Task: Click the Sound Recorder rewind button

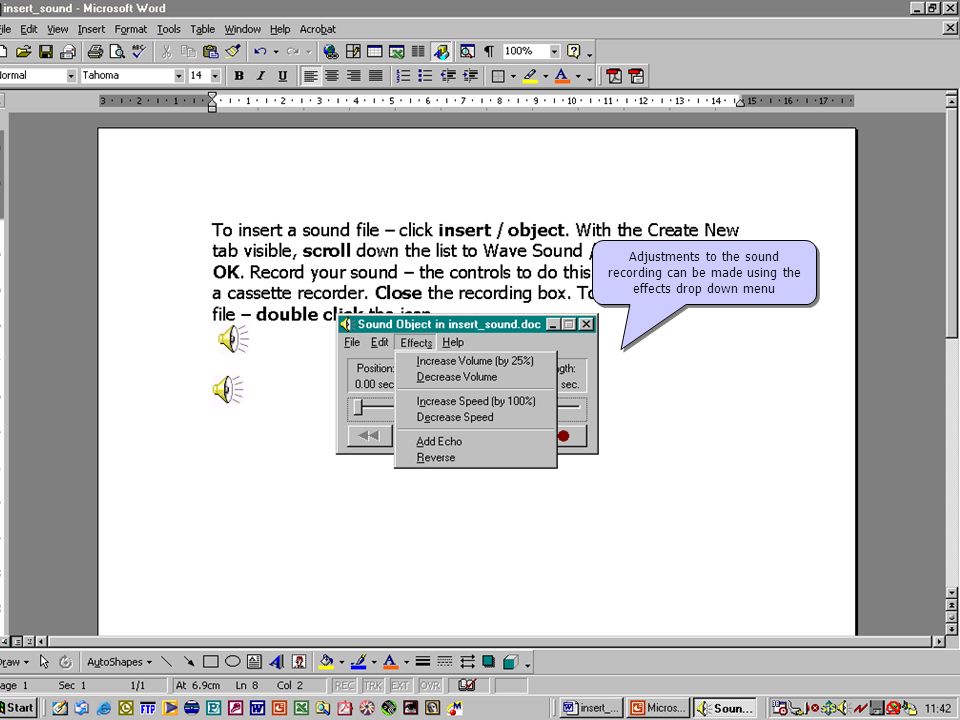Action: pyautogui.click(x=370, y=436)
